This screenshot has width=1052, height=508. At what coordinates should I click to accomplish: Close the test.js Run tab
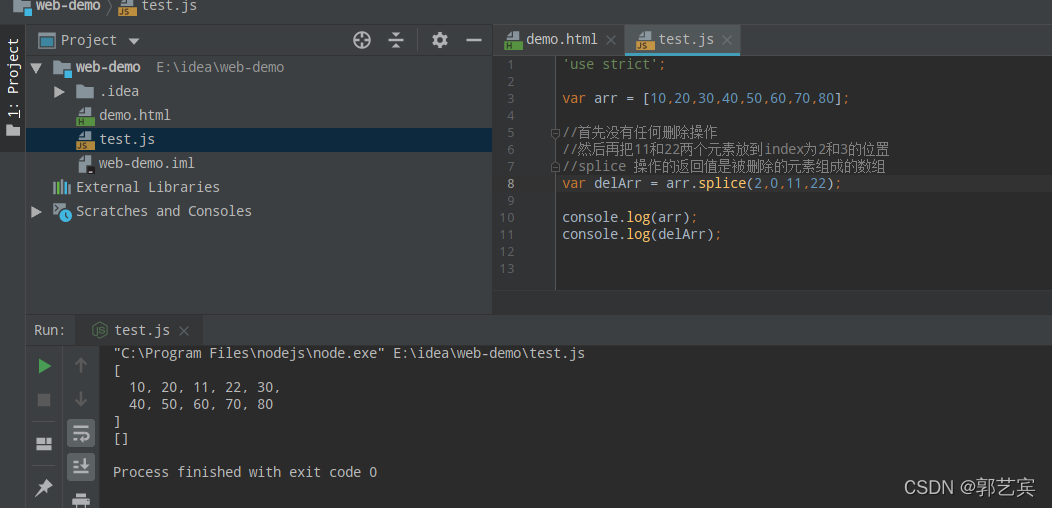pyautogui.click(x=184, y=331)
